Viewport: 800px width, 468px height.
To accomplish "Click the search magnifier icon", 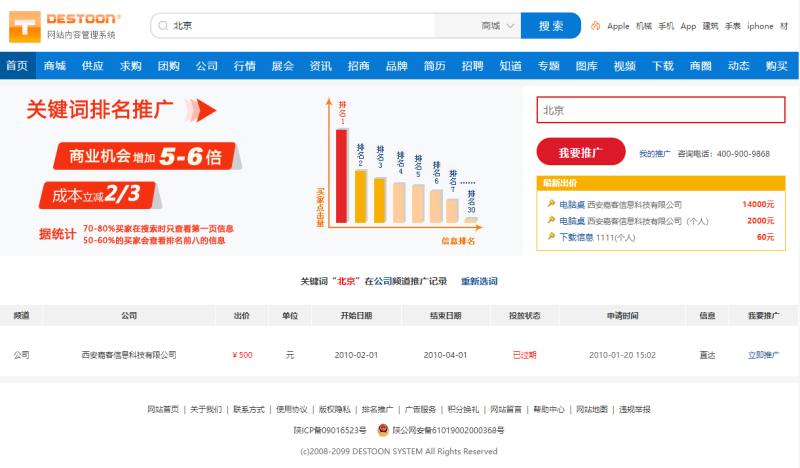I will tap(163, 26).
